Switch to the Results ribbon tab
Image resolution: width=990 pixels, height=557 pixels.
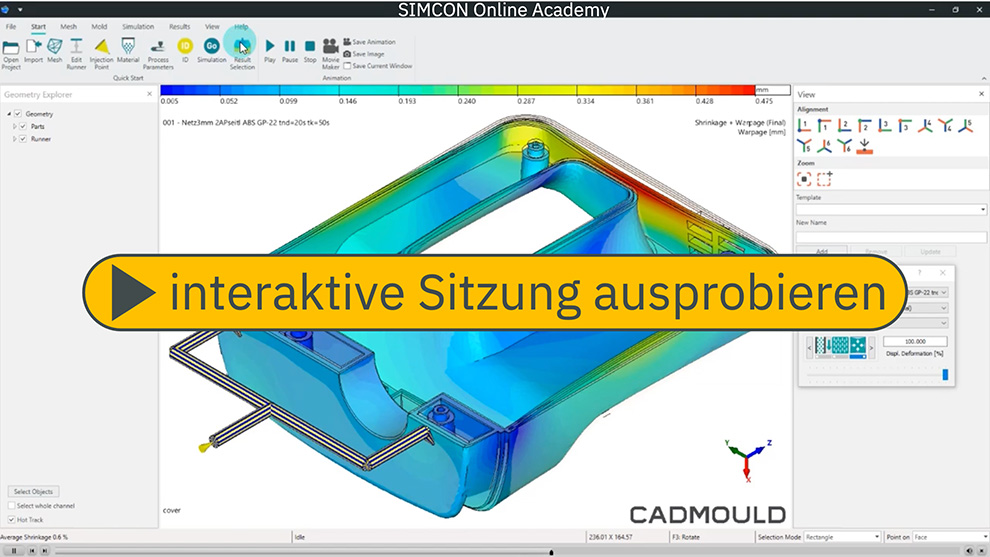click(179, 27)
